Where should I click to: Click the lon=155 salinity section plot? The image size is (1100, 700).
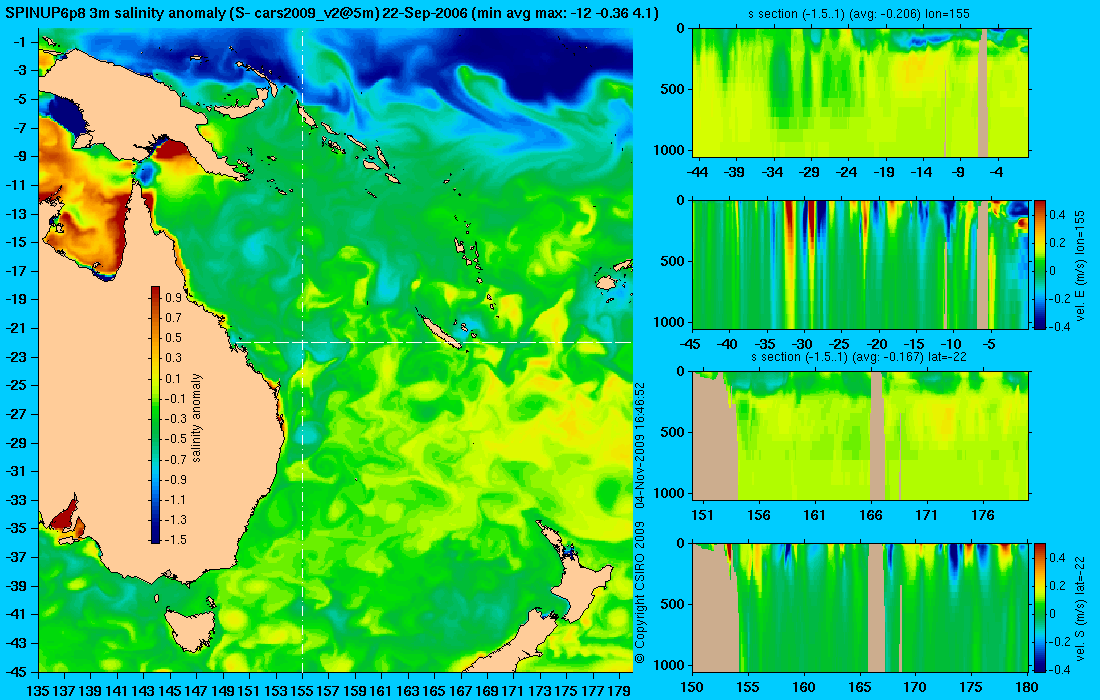pos(860,92)
